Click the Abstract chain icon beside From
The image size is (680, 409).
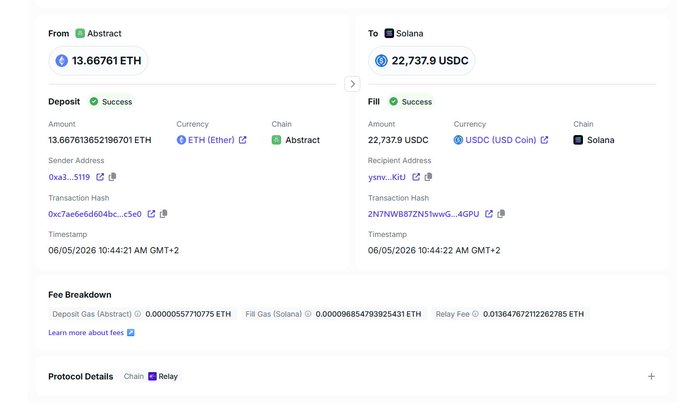(x=80, y=33)
